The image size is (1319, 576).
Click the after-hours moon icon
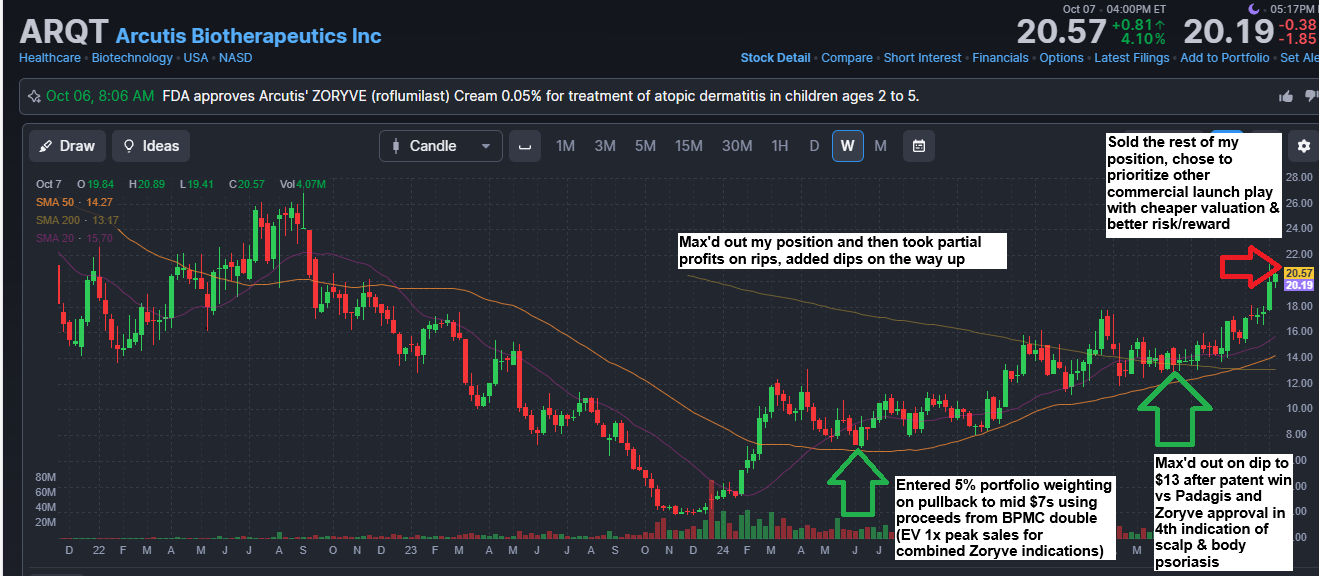1253,10
